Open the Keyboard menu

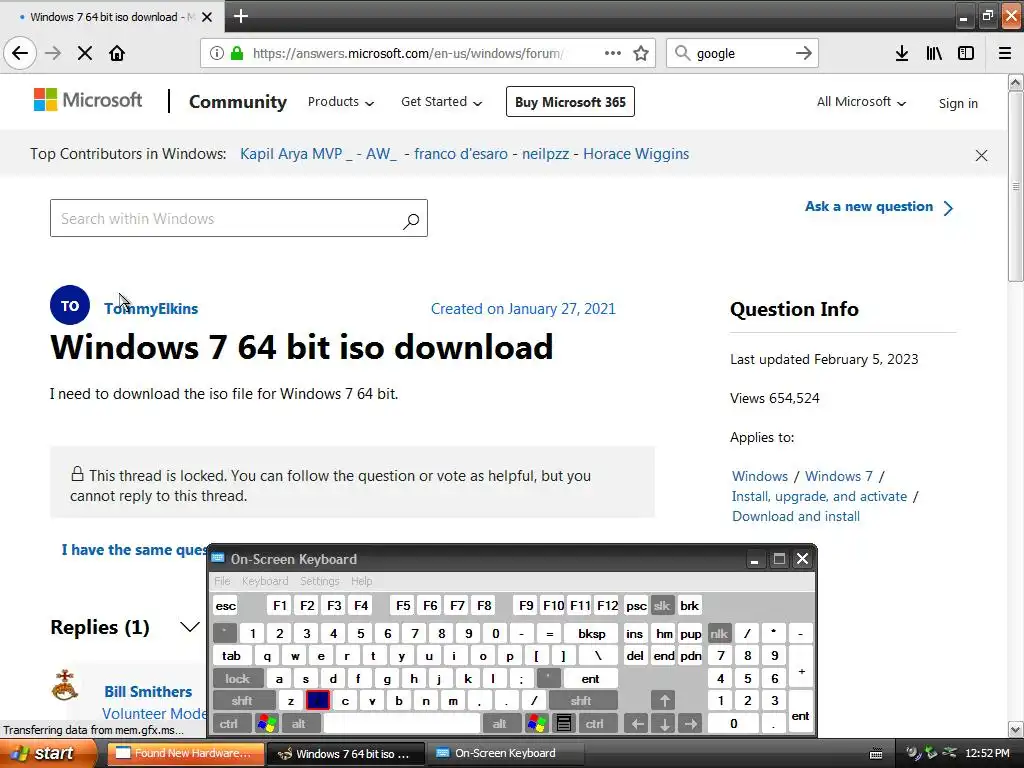pos(264,581)
